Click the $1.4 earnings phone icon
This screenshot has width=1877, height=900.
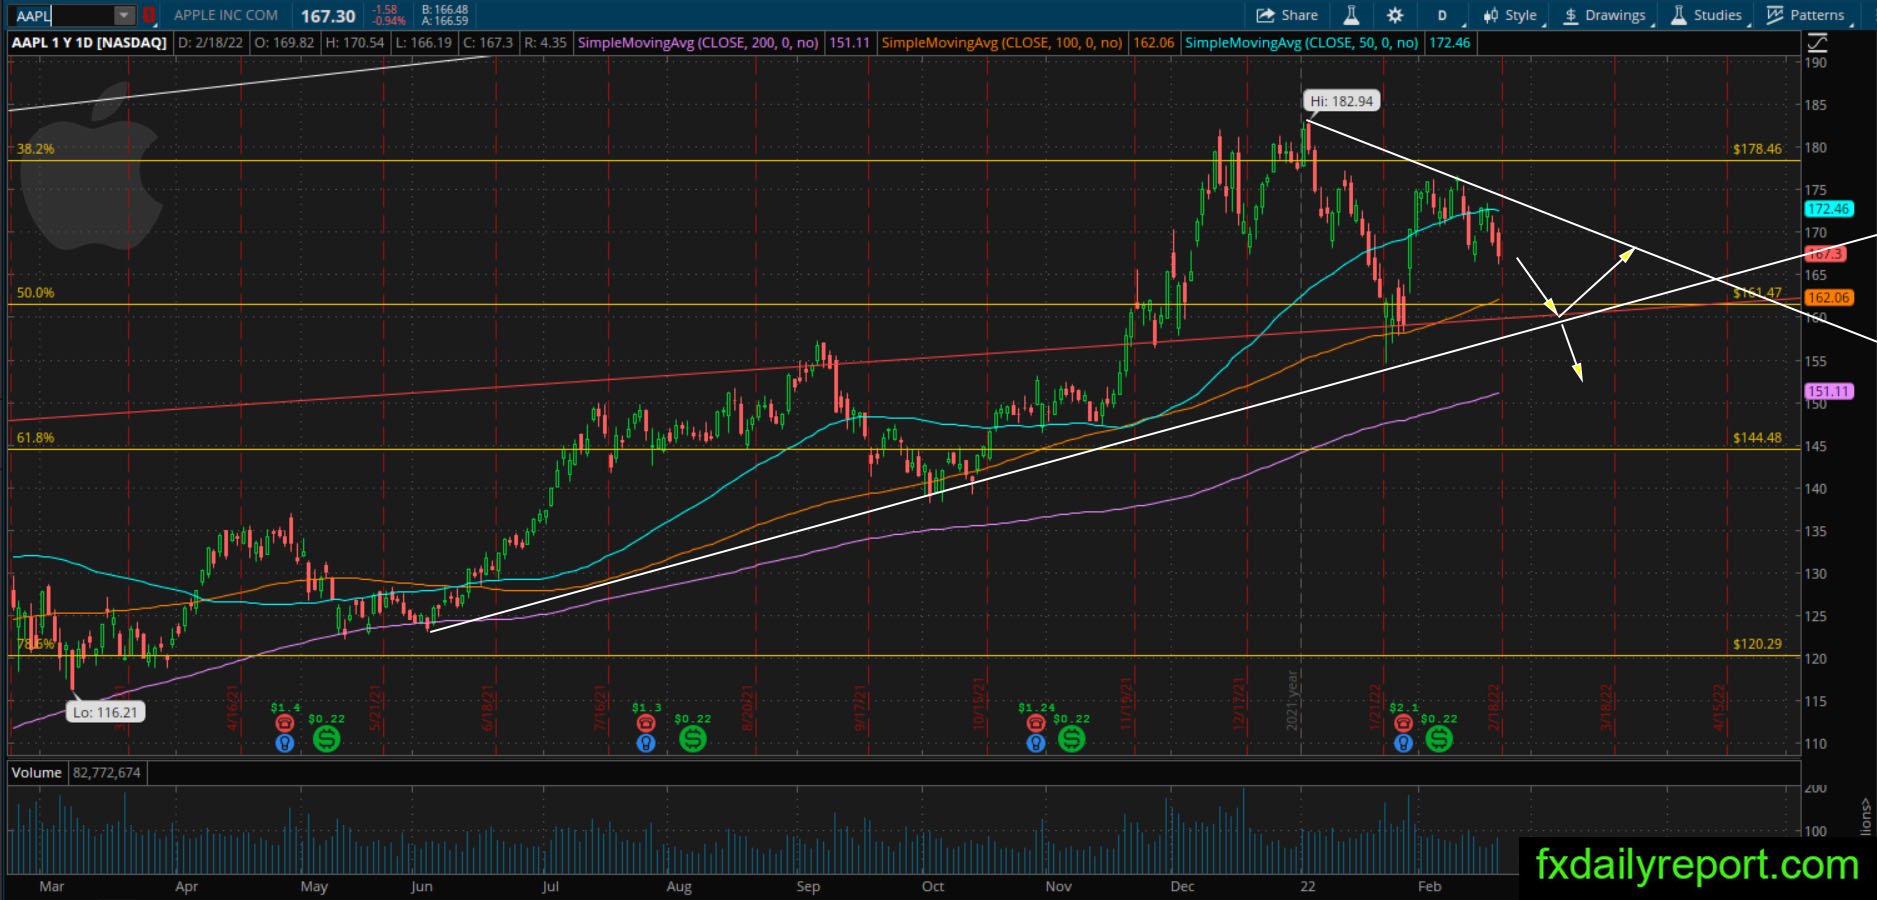pos(285,723)
